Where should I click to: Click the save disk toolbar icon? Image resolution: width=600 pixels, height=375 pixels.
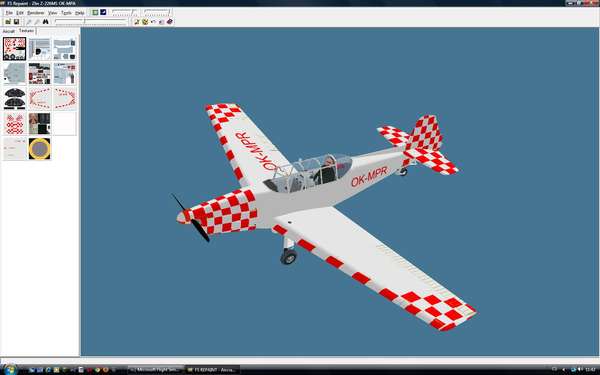tap(16, 22)
